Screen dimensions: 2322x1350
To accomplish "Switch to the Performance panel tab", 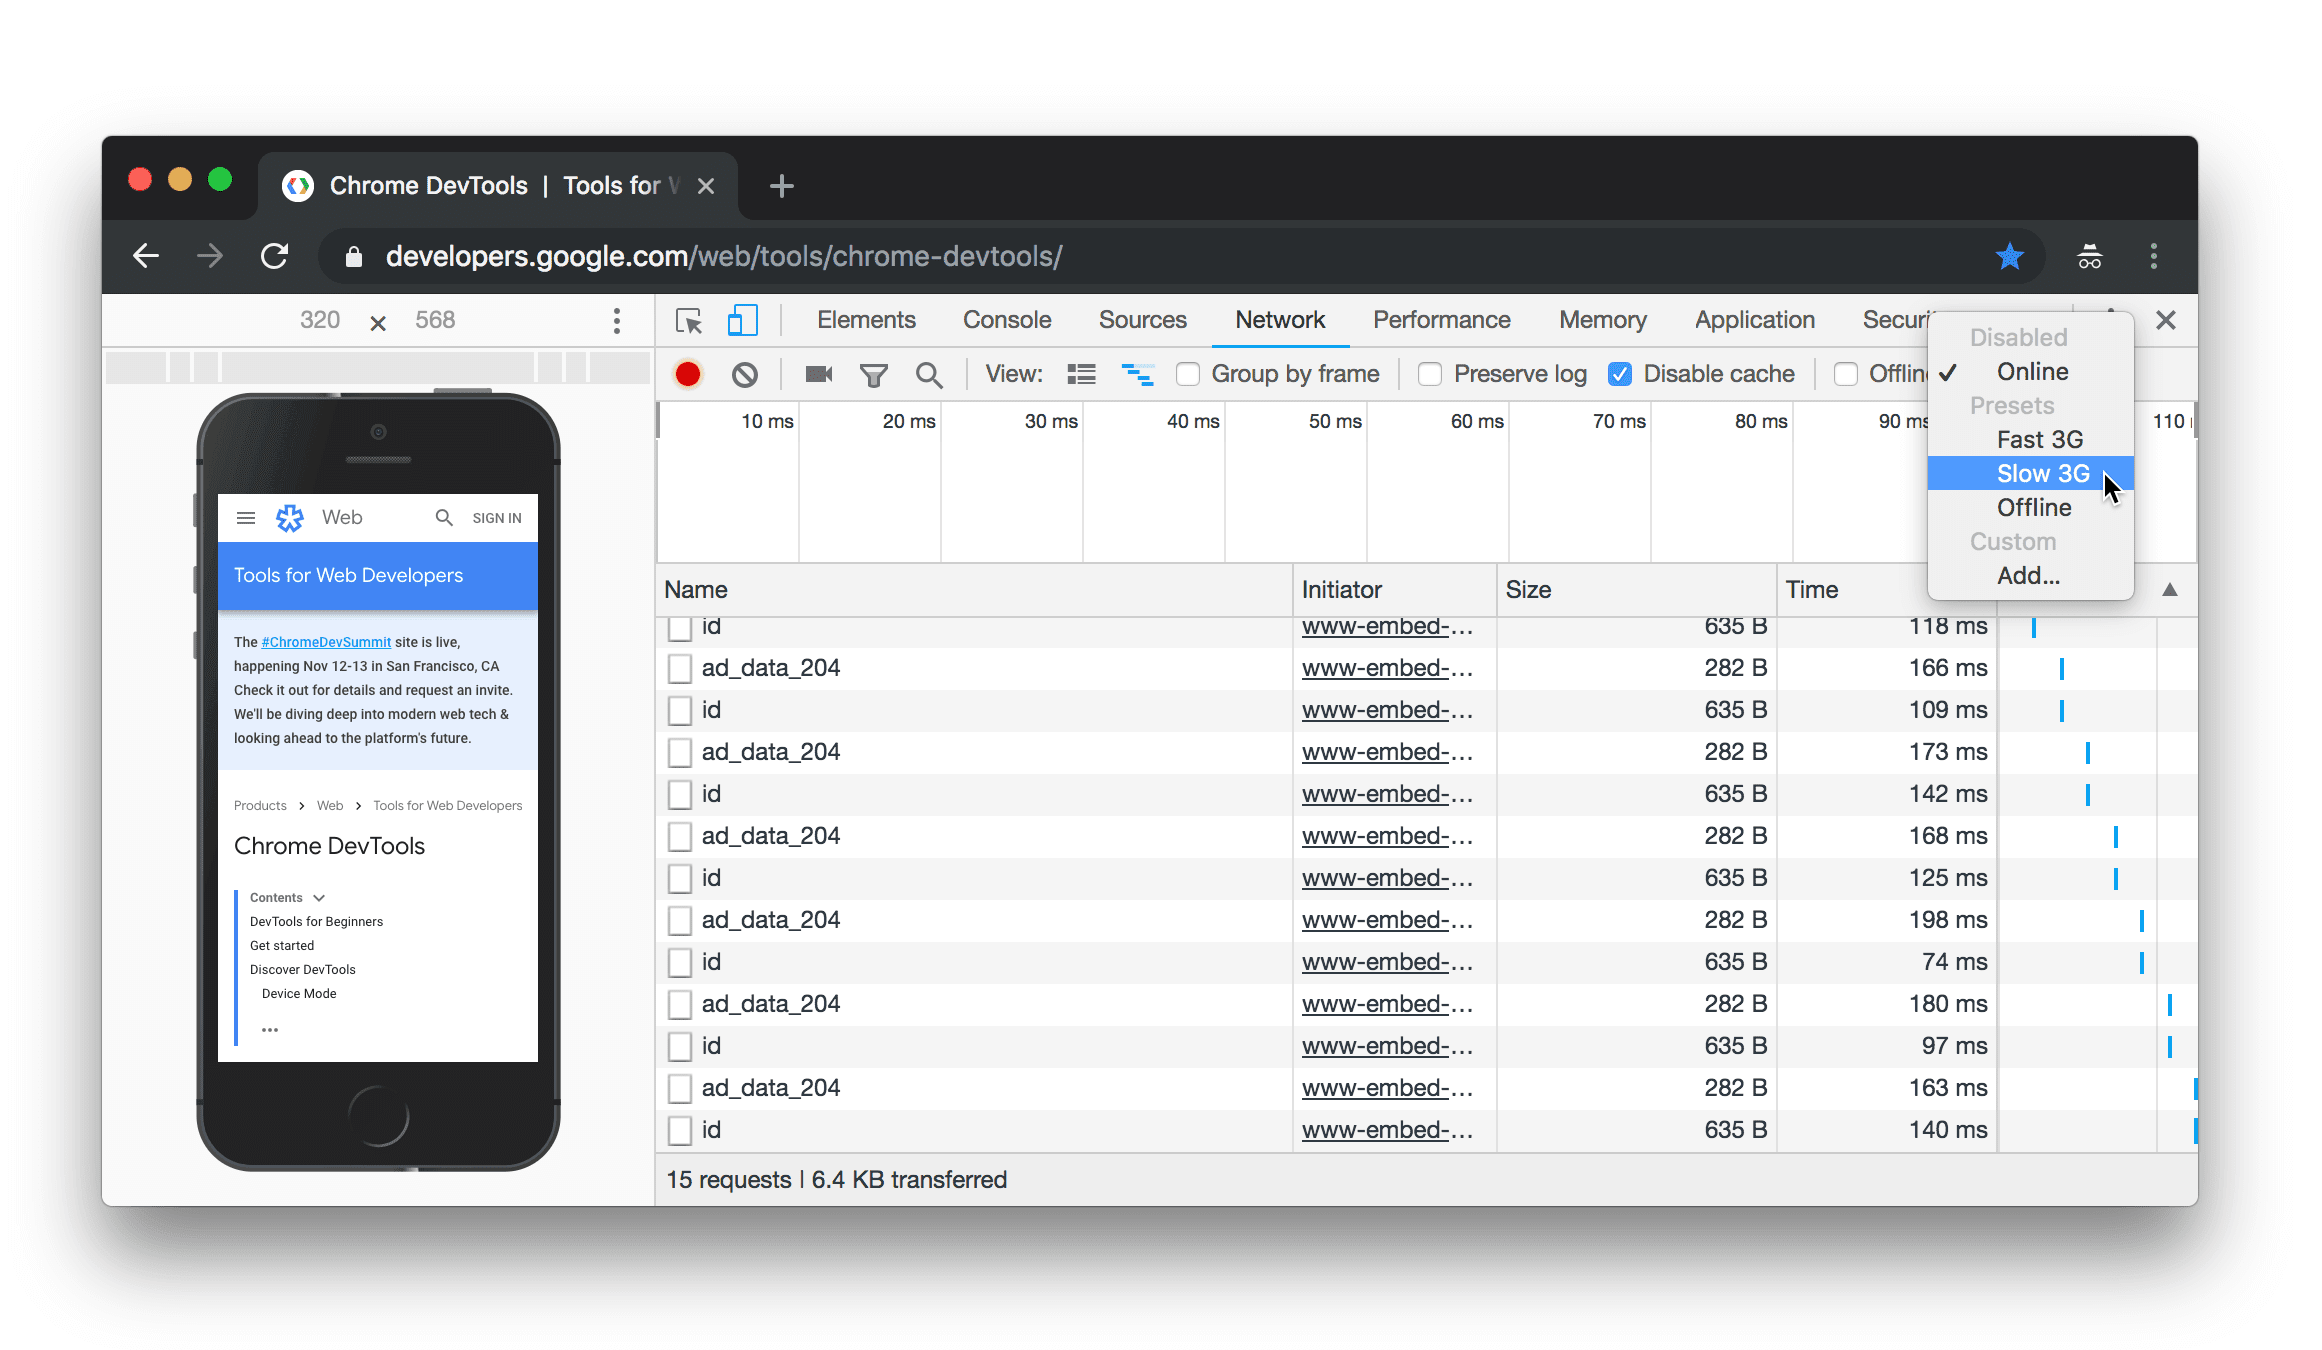I will click(1440, 318).
